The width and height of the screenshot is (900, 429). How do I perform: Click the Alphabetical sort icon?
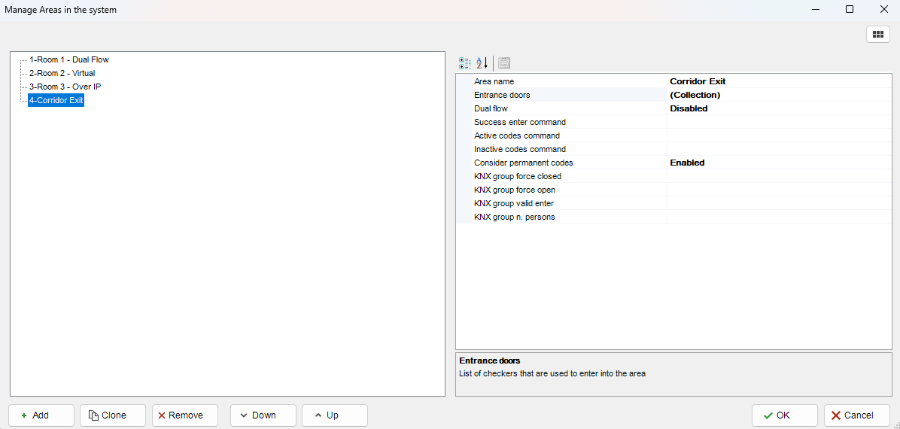481,62
